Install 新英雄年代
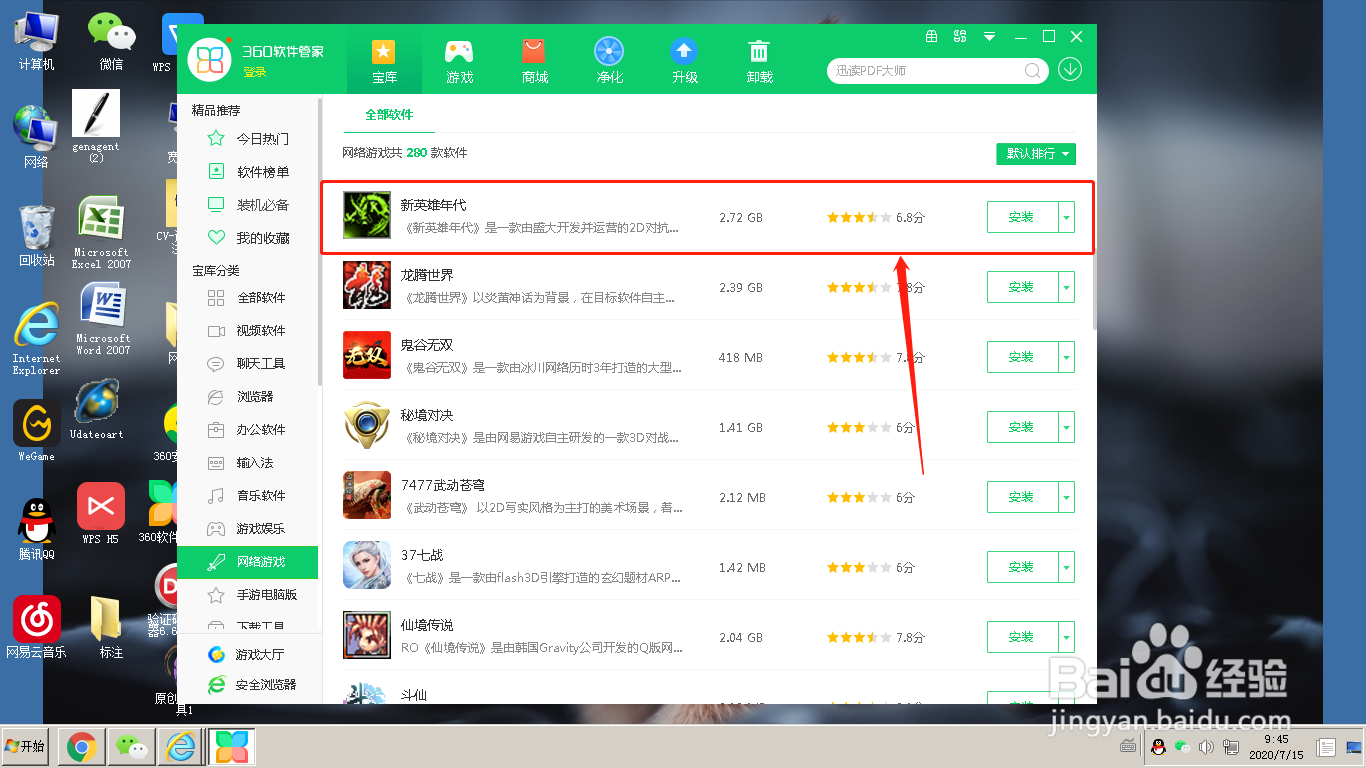The image size is (1366, 768). (x=1022, y=217)
